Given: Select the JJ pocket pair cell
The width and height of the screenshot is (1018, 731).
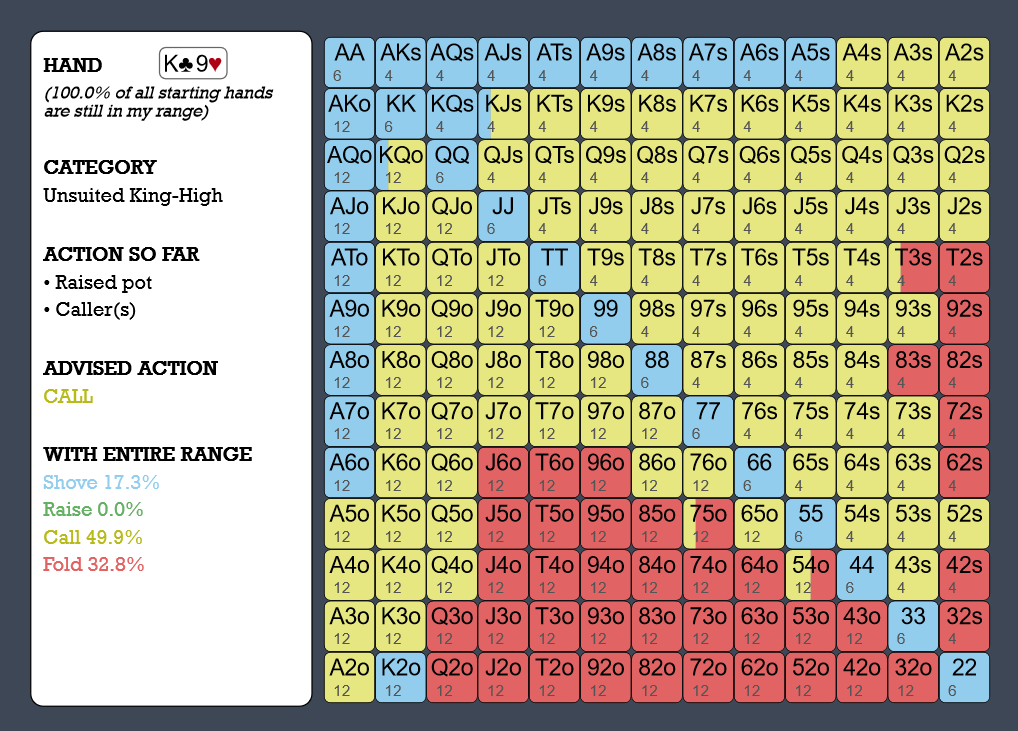Looking at the screenshot, I should (503, 216).
